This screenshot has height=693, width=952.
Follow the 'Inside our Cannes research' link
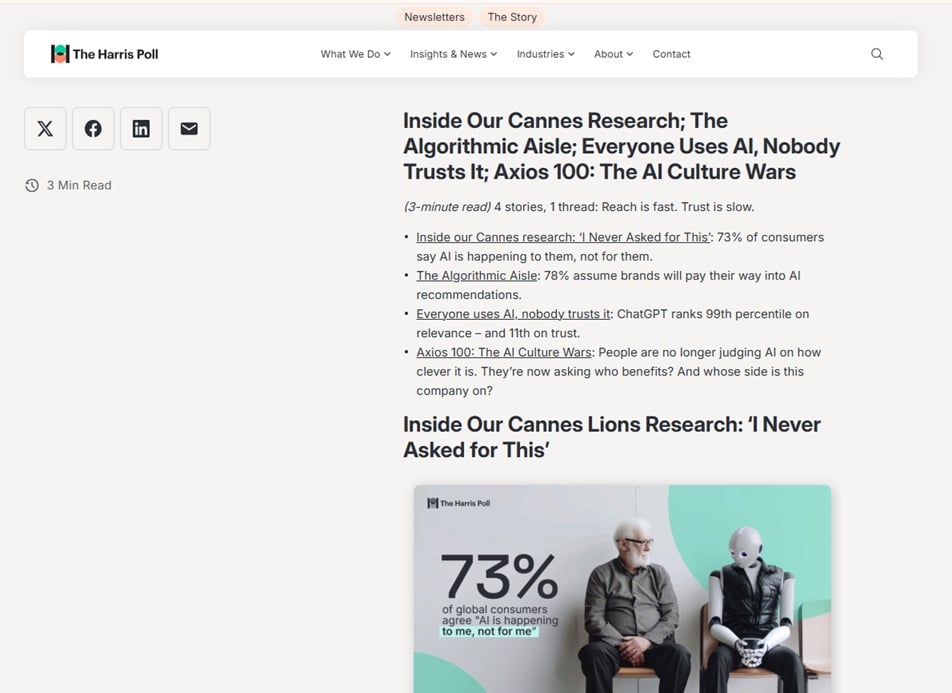(x=563, y=237)
